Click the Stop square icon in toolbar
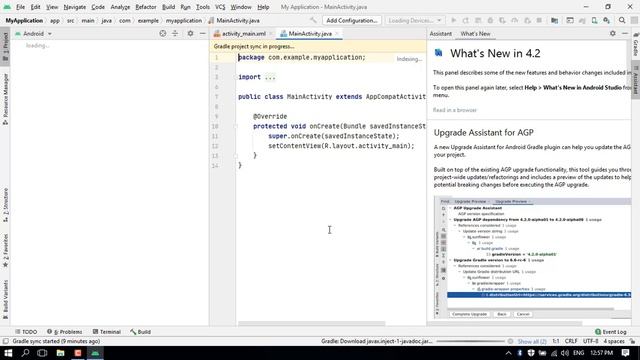The image size is (640, 360). 539,20
